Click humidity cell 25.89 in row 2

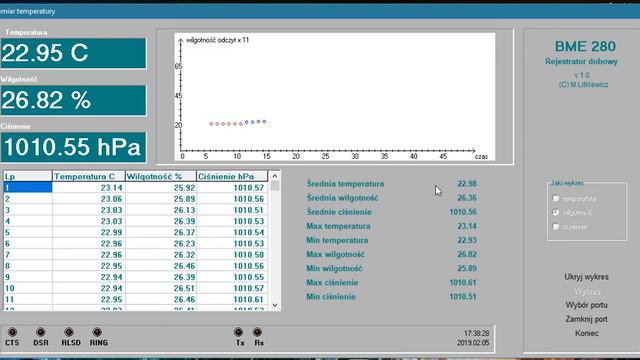click(161, 199)
